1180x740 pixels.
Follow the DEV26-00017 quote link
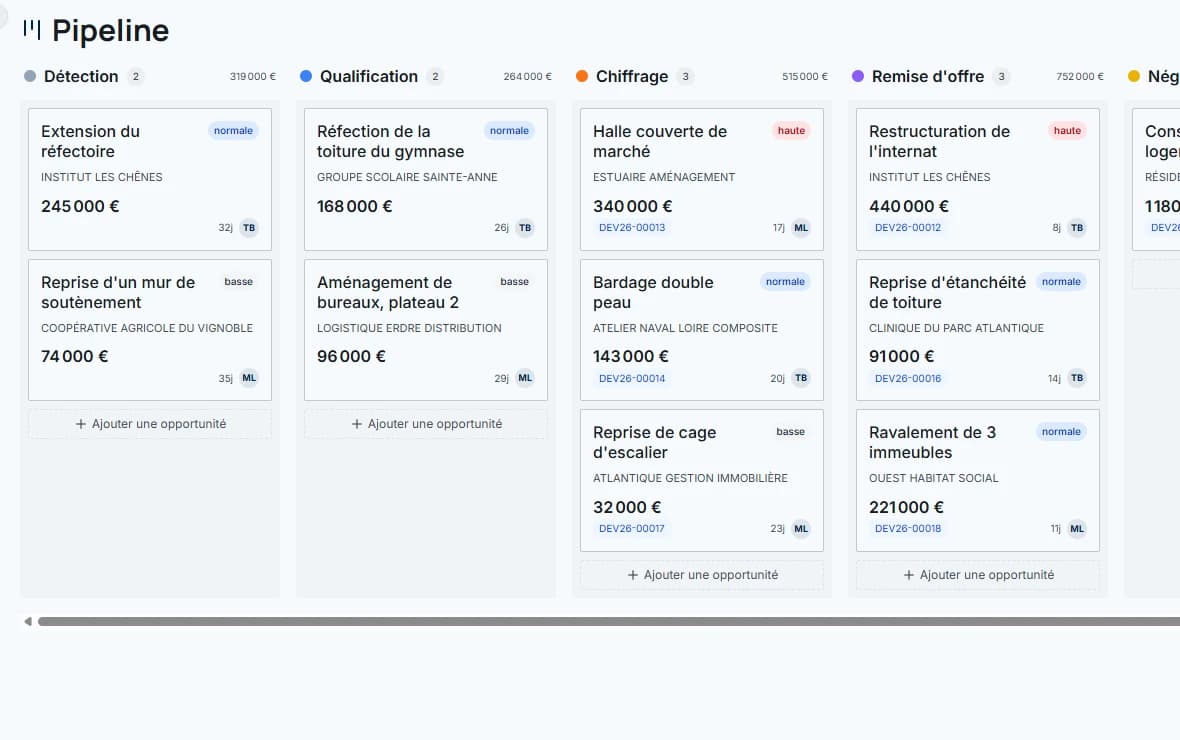632,528
